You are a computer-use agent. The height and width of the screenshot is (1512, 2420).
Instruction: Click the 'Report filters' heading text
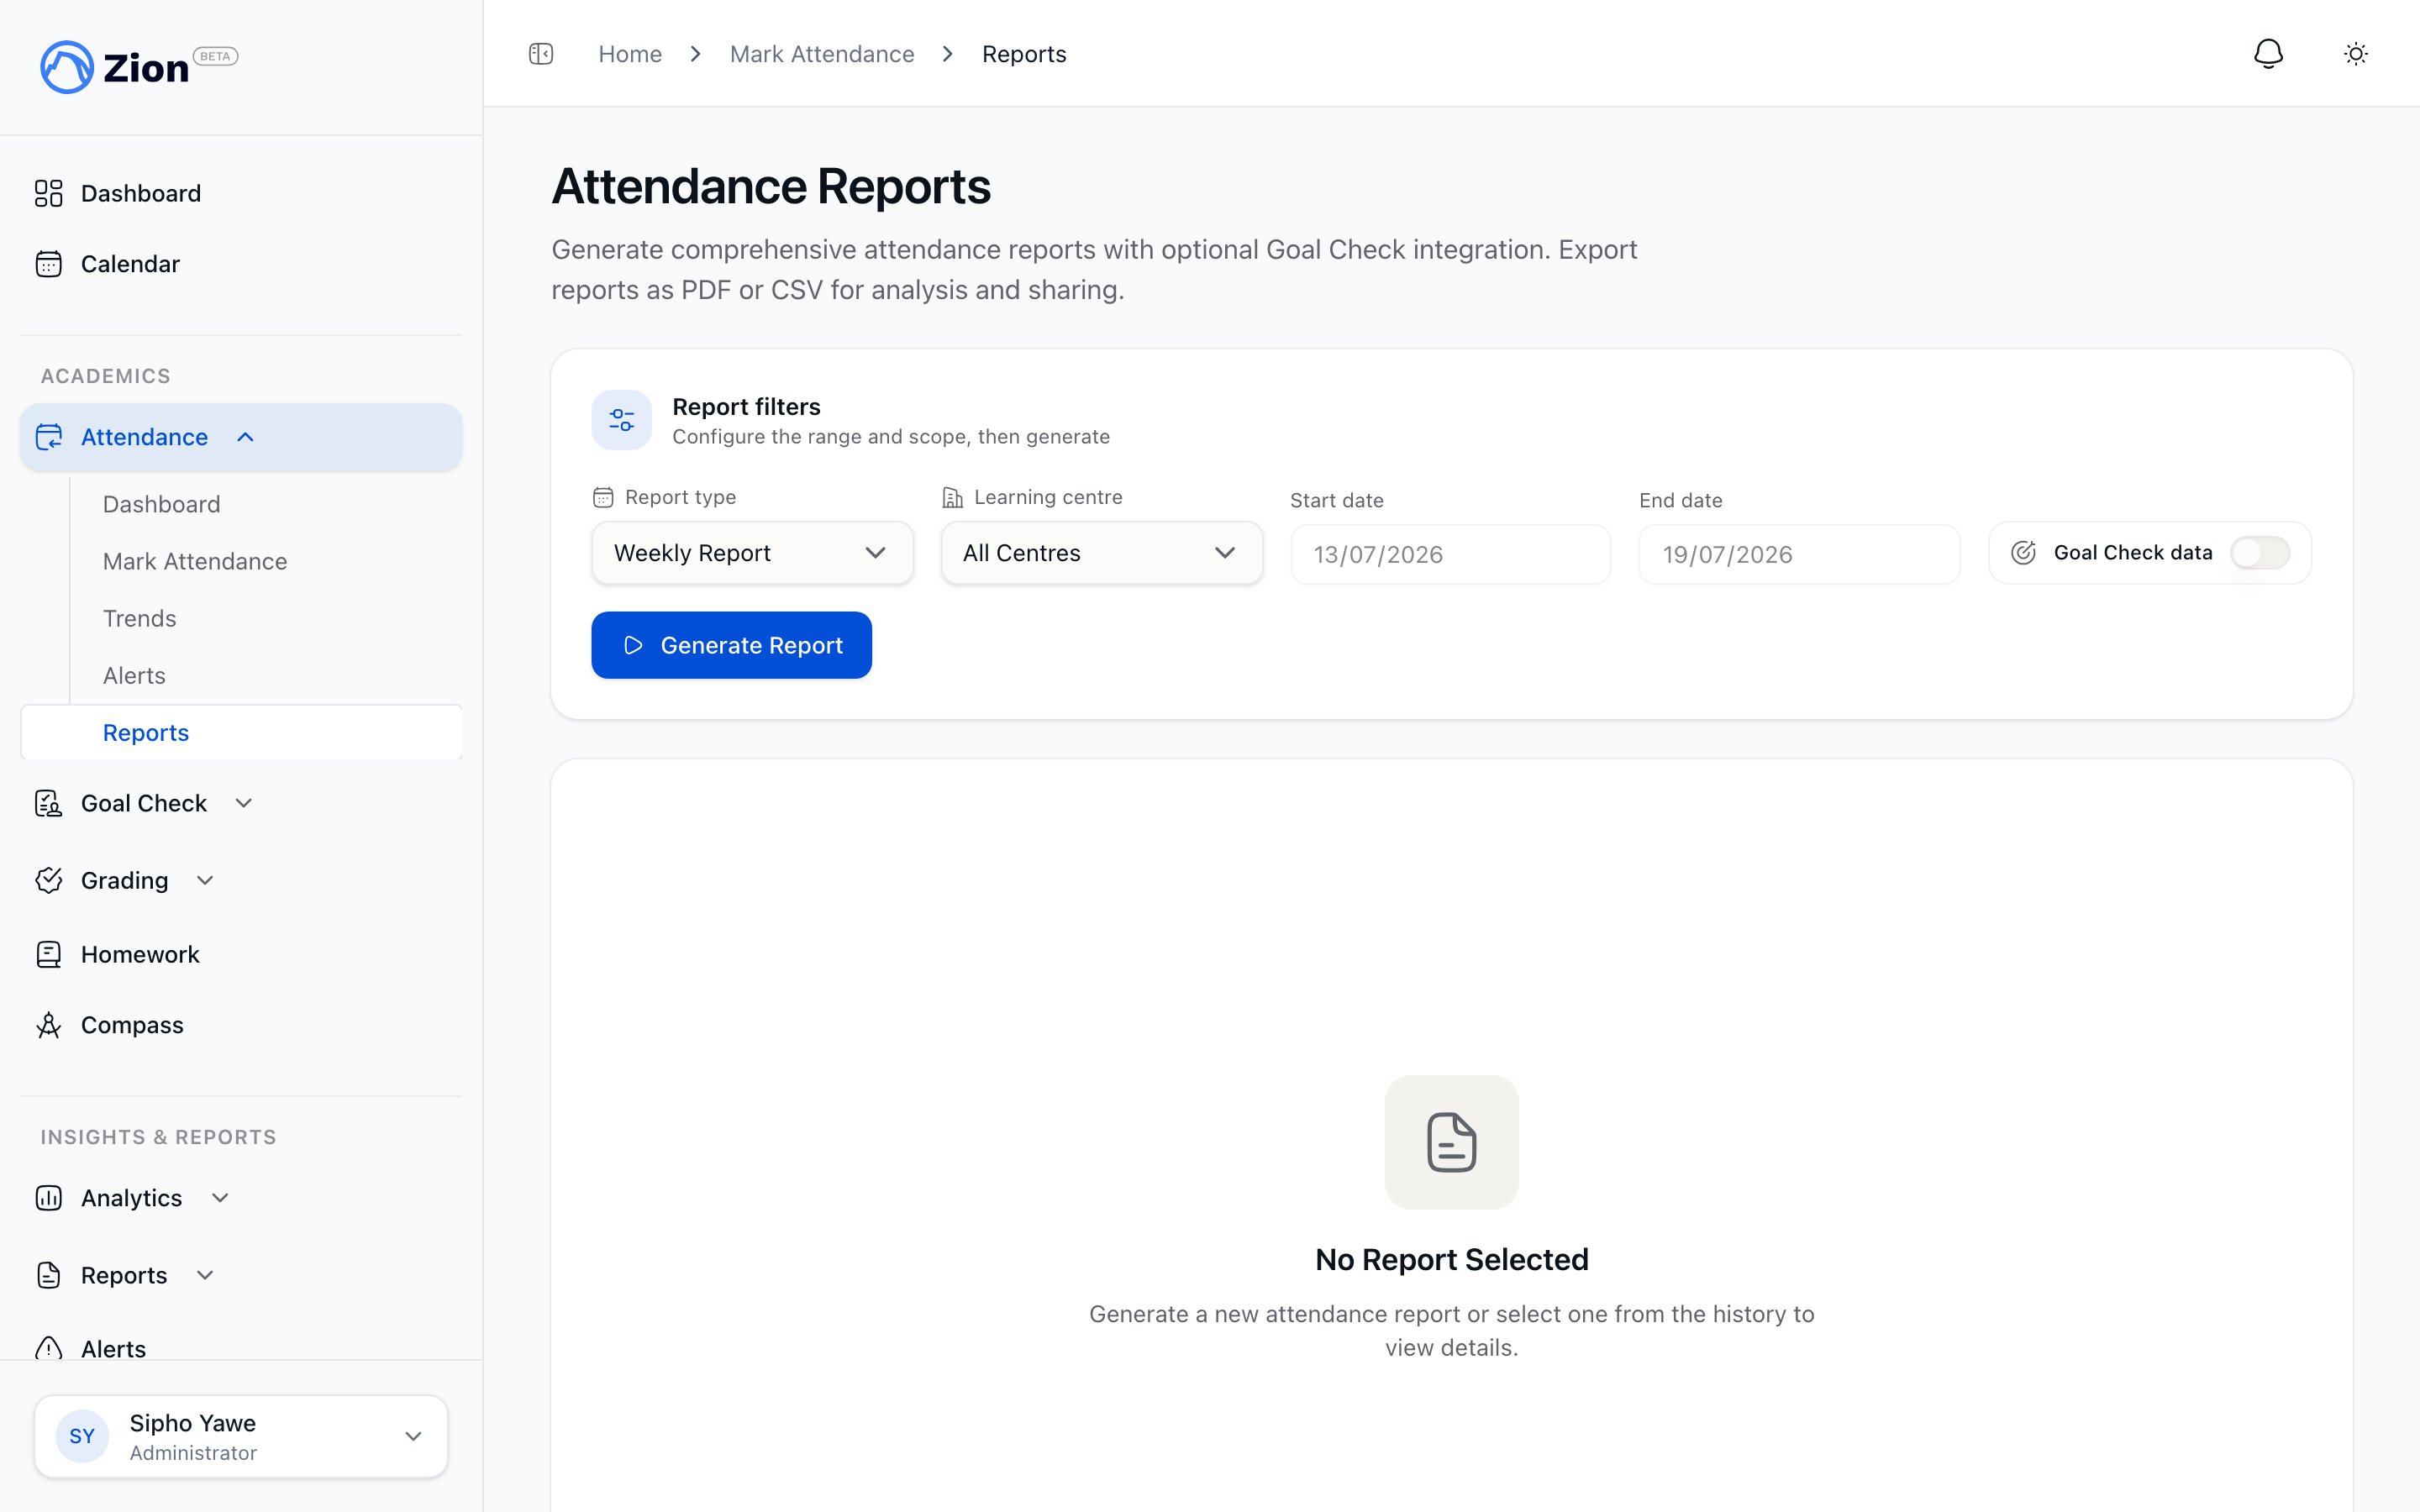point(746,406)
